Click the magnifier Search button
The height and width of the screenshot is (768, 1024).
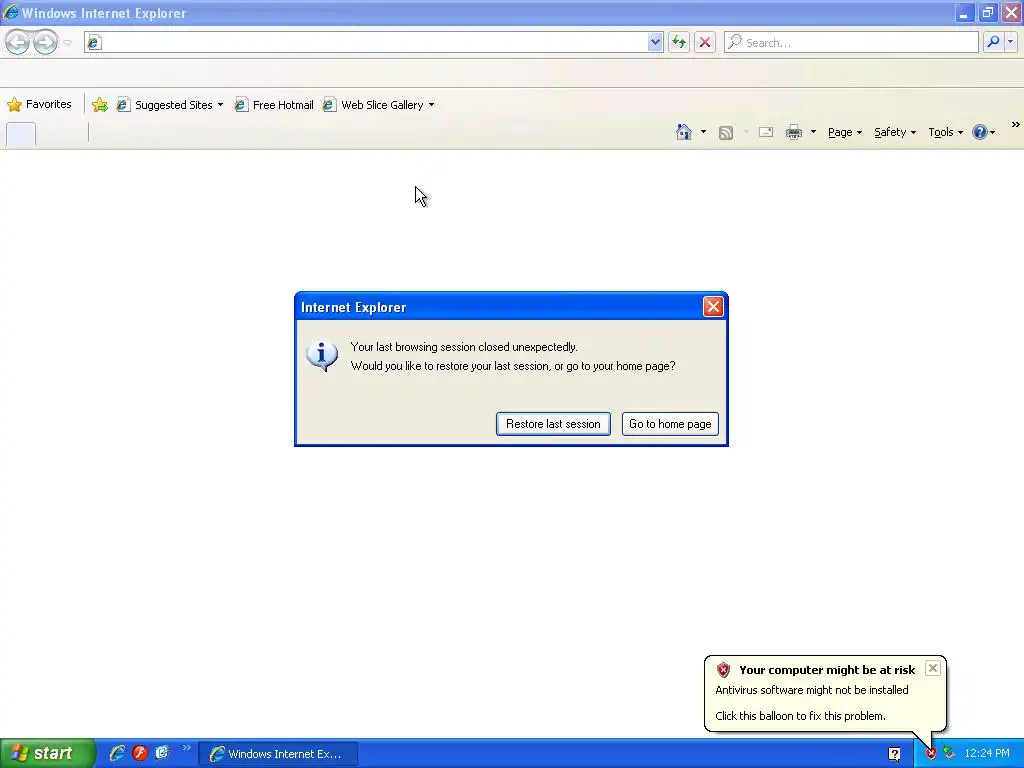click(x=993, y=42)
